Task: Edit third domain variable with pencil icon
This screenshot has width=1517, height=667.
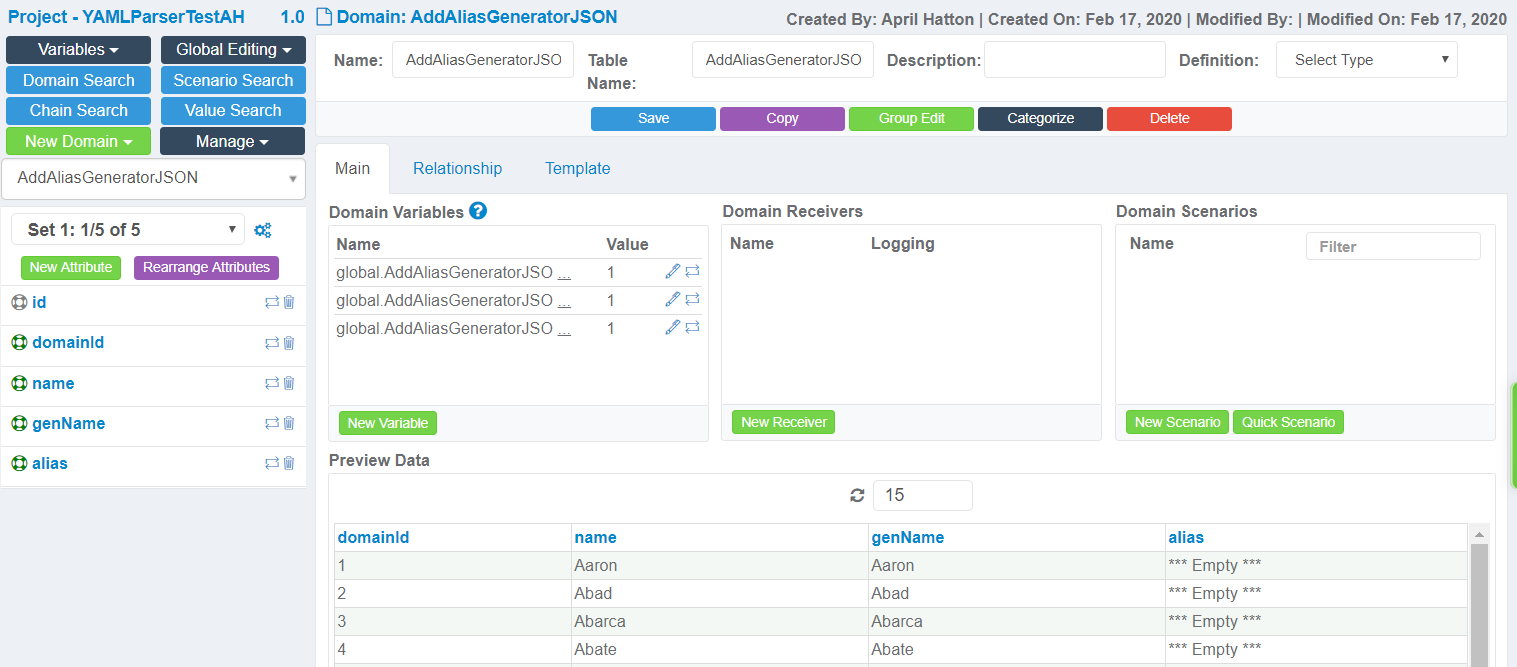Action: point(673,327)
